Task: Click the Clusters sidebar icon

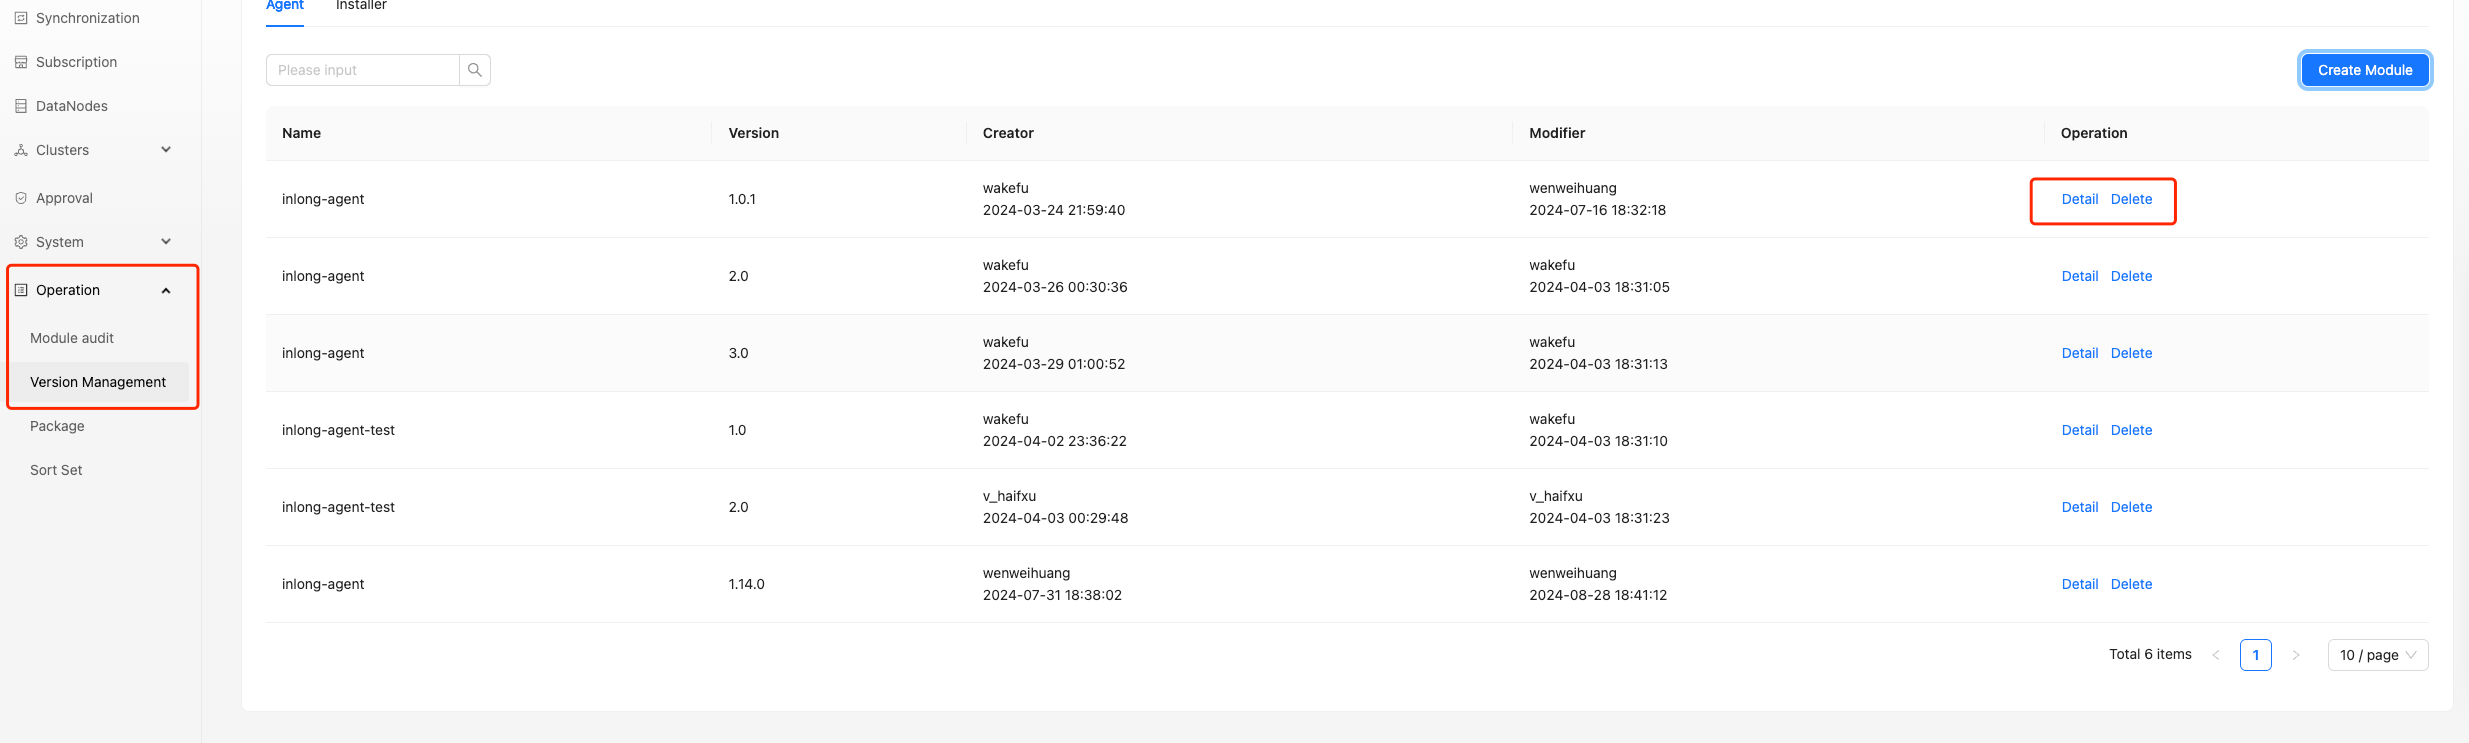Action: pyautogui.click(x=21, y=150)
